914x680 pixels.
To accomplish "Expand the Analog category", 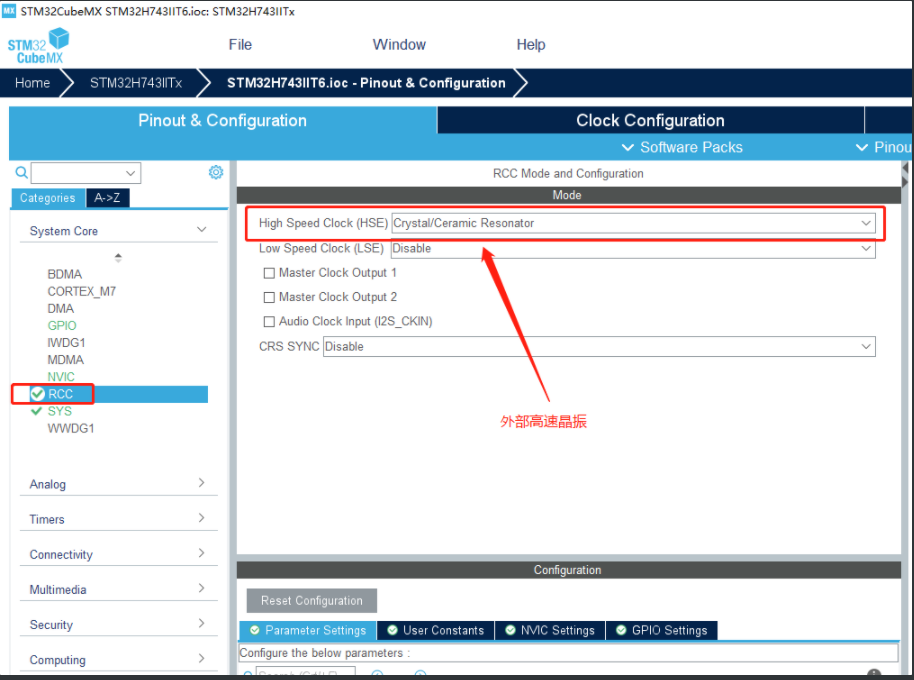I will tap(119, 484).
